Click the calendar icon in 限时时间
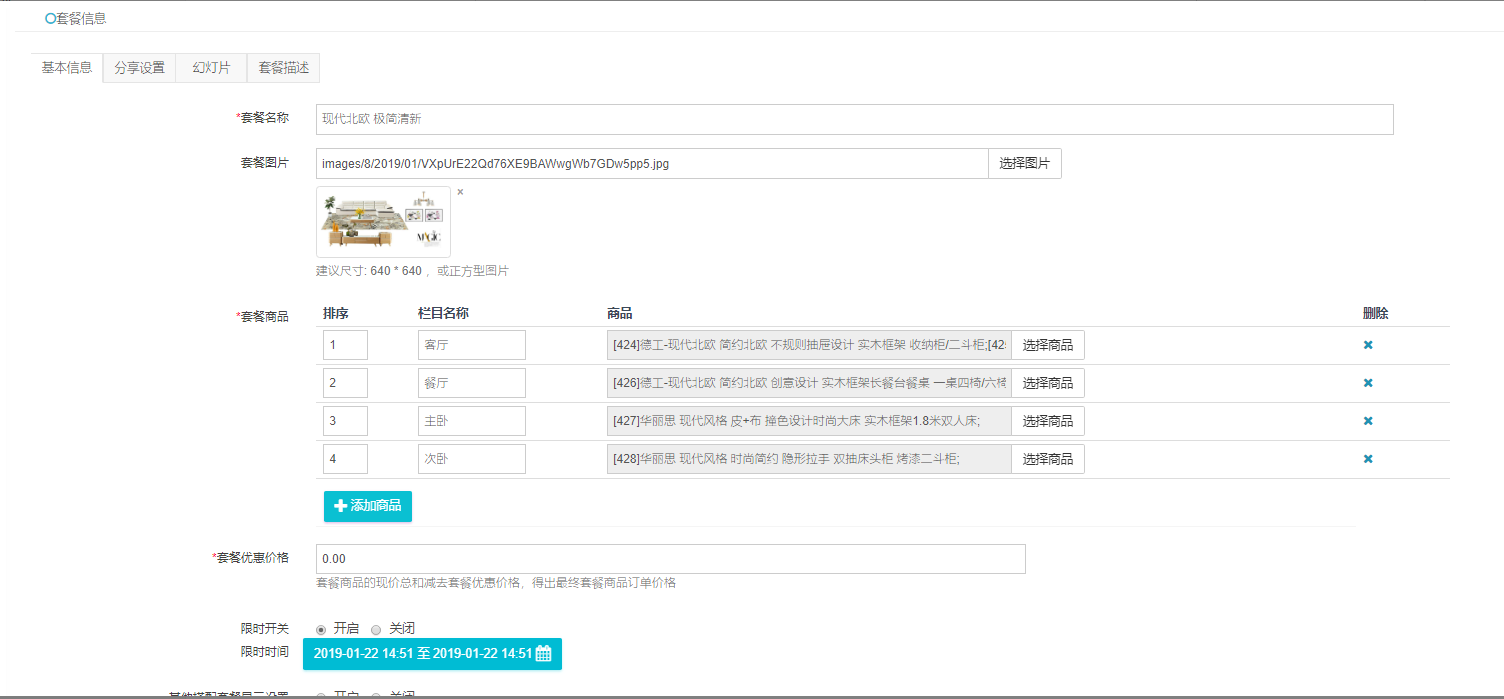Viewport: 1504px width, 699px height. pyautogui.click(x=543, y=654)
